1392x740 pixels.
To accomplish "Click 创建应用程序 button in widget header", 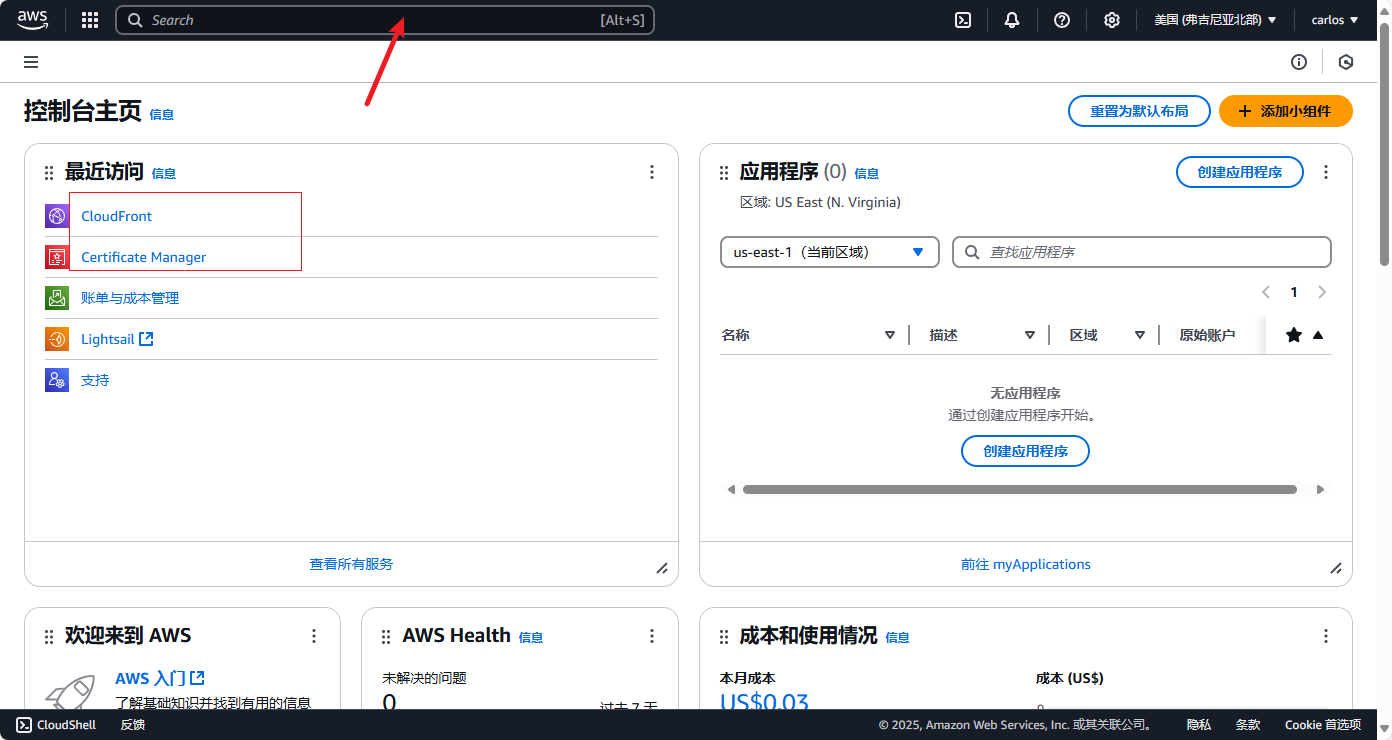I will 1240,172.
